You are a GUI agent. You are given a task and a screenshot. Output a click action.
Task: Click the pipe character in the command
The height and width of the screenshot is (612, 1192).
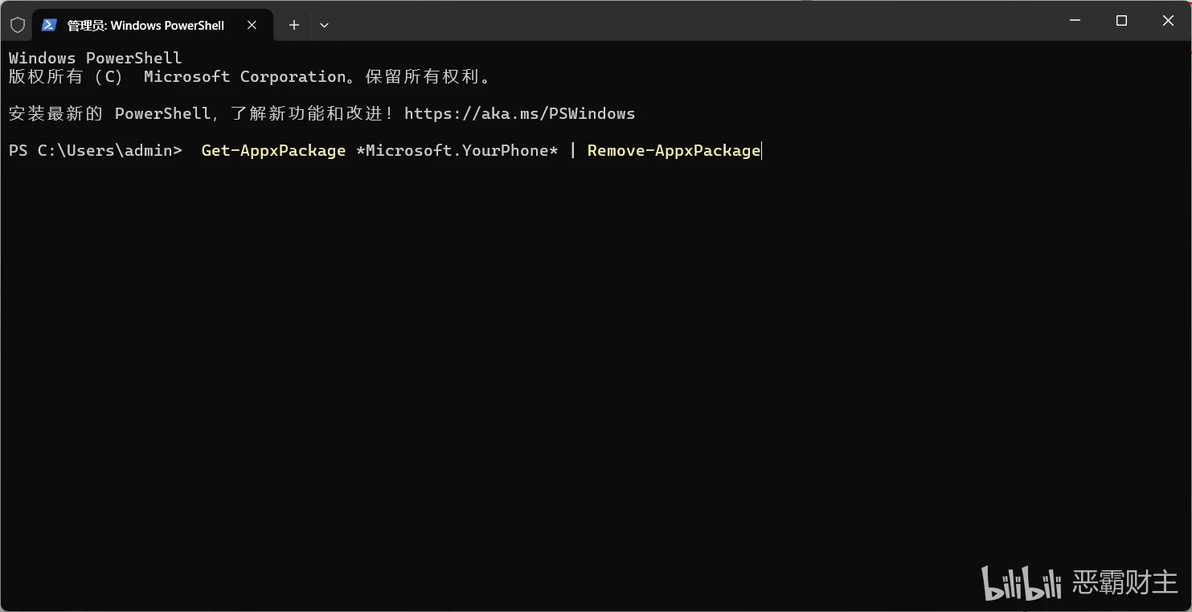[x=573, y=151]
